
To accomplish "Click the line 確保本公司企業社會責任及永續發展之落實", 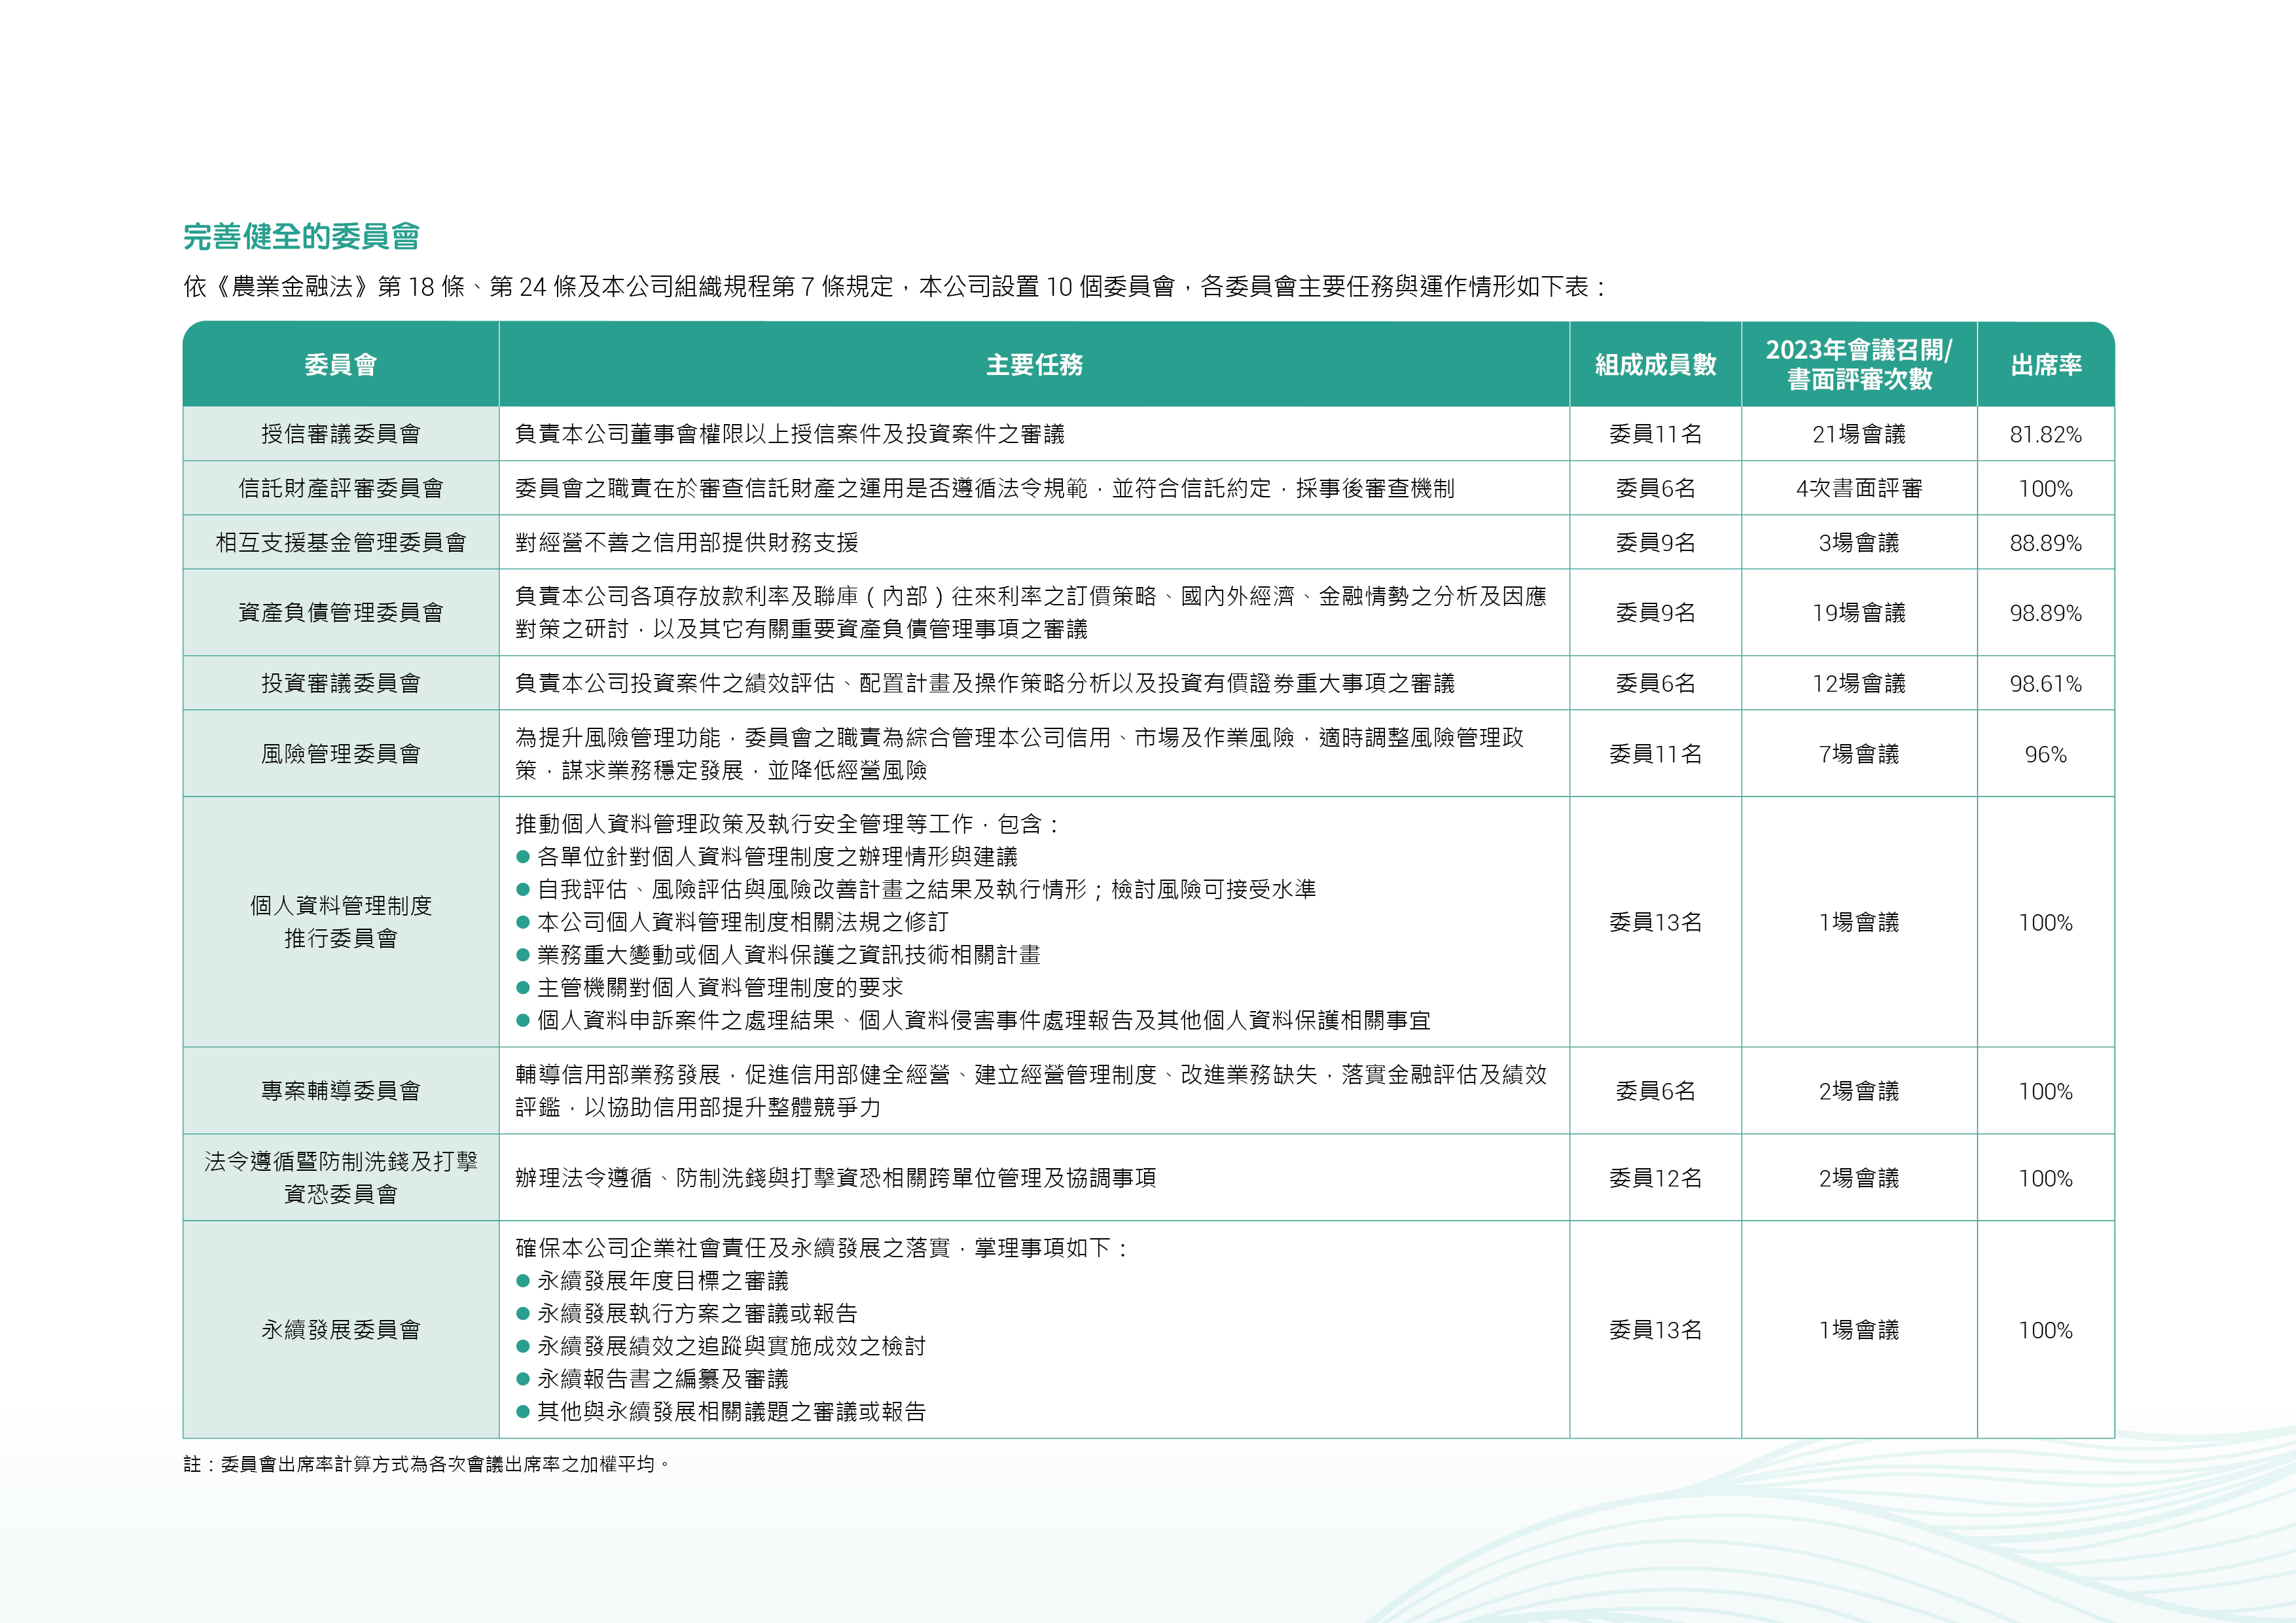I will [x=822, y=1248].
